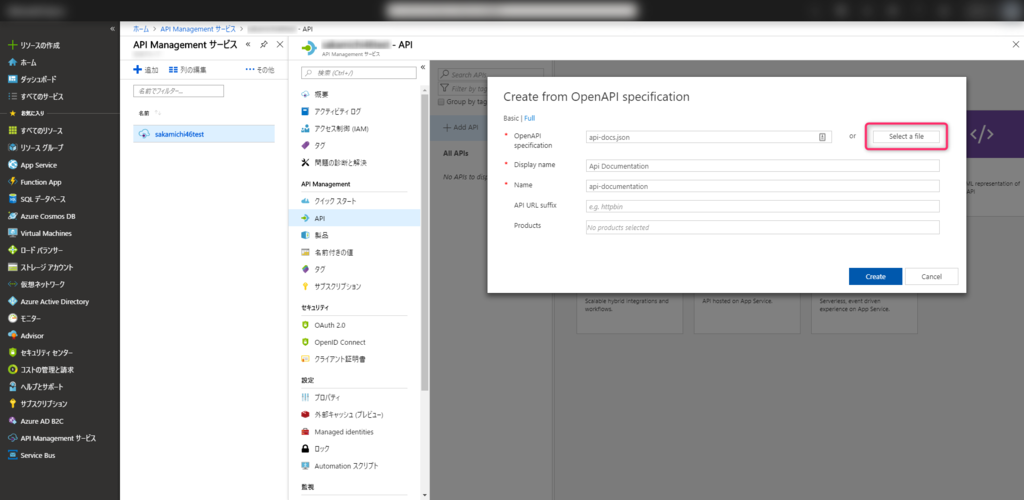
Task: Open Service Bus in the sidebar
Action: pyautogui.click(x=31, y=455)
